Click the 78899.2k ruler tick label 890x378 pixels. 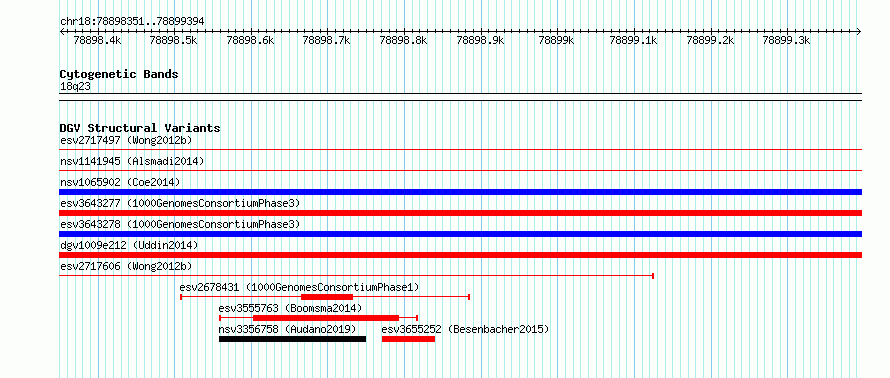710,40
